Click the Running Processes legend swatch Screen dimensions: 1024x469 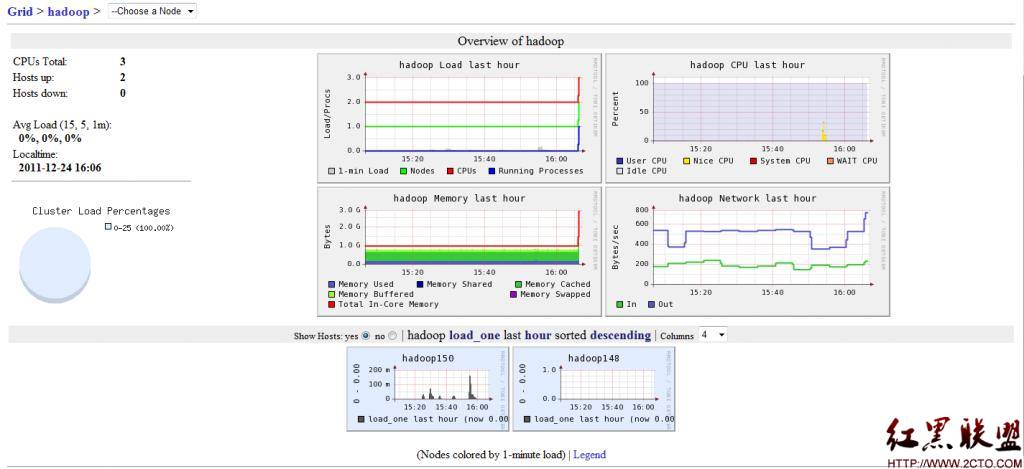491,171
